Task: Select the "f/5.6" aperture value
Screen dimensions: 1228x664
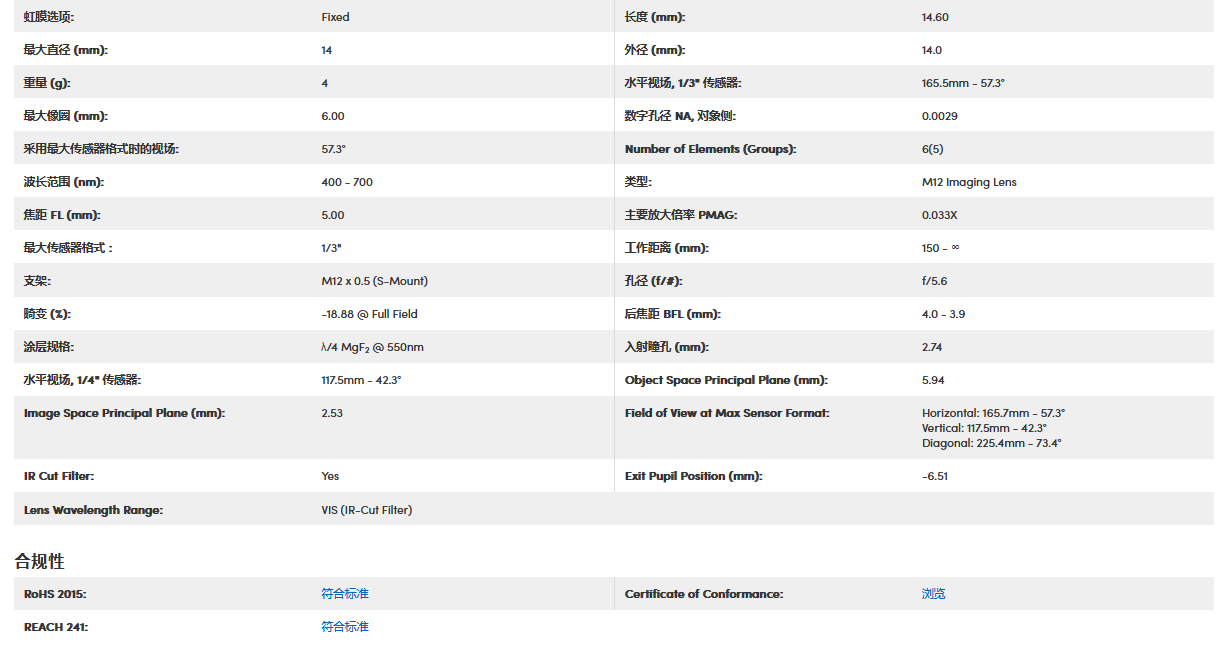Action: [935, 281]
